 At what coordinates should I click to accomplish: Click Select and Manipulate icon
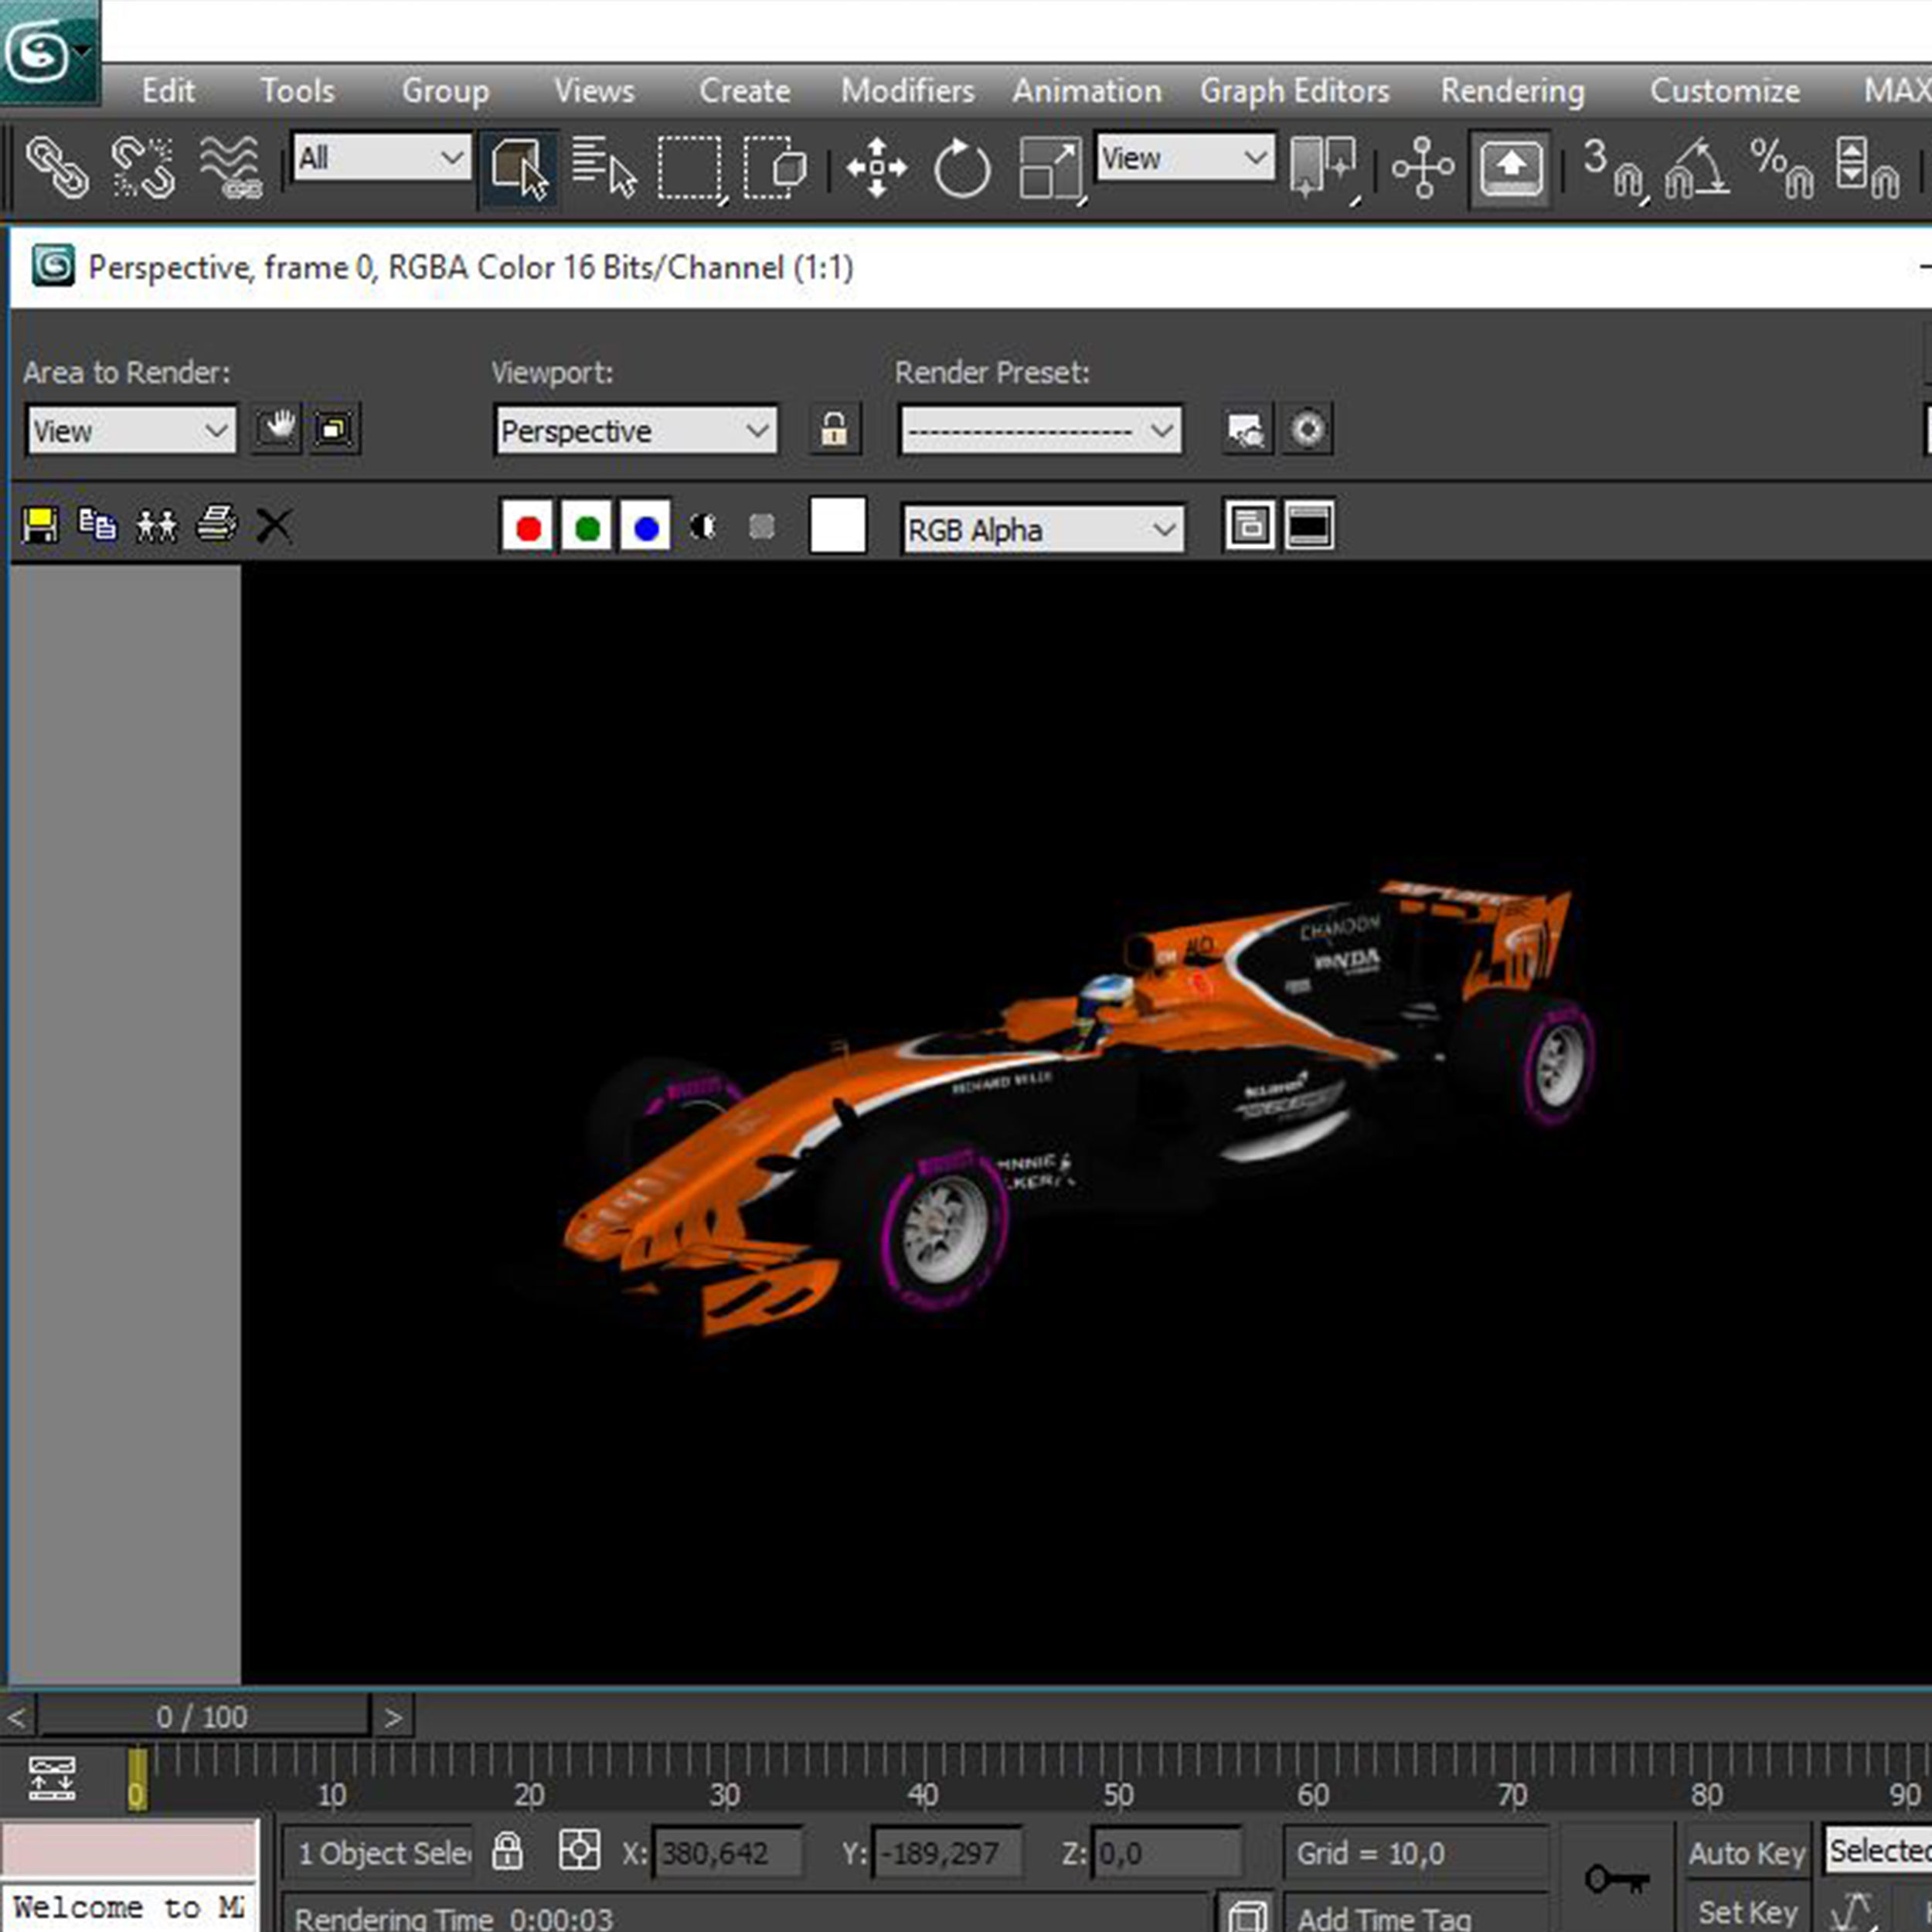(x=1421, y=167)
